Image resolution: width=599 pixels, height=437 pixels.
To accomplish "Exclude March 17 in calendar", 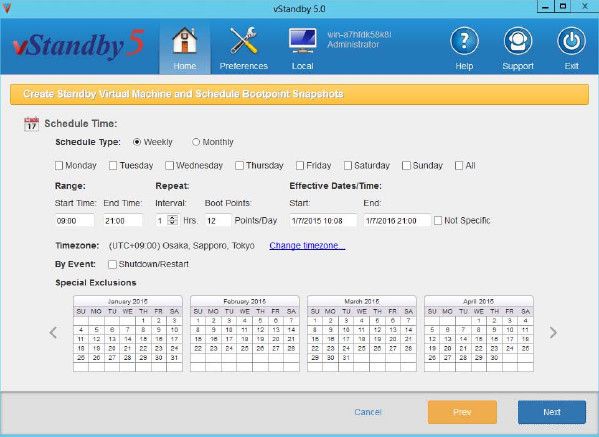I will [x=346, y=339].
